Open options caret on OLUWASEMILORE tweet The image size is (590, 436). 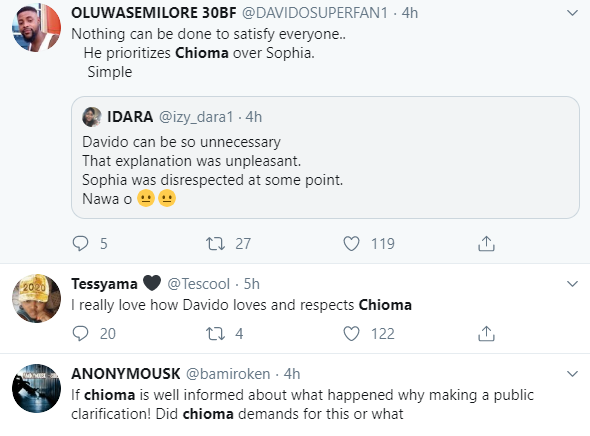pyautogui.click(x=572, y=13)
